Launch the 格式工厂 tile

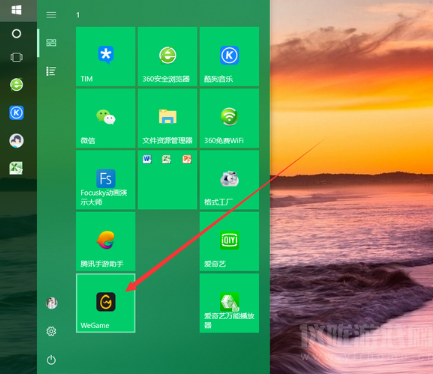(x=229, y=180)
